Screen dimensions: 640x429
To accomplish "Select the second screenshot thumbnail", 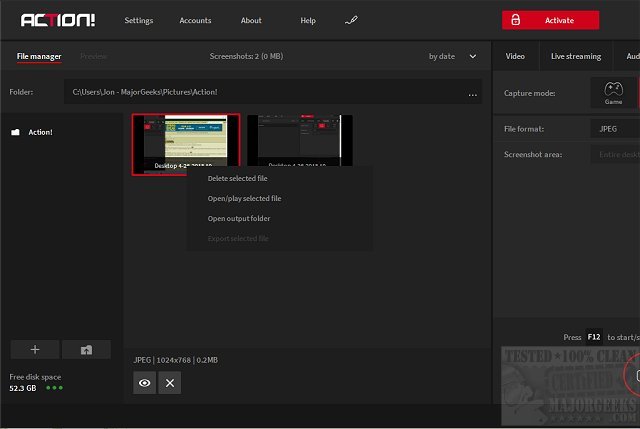I will coord(297,140).
